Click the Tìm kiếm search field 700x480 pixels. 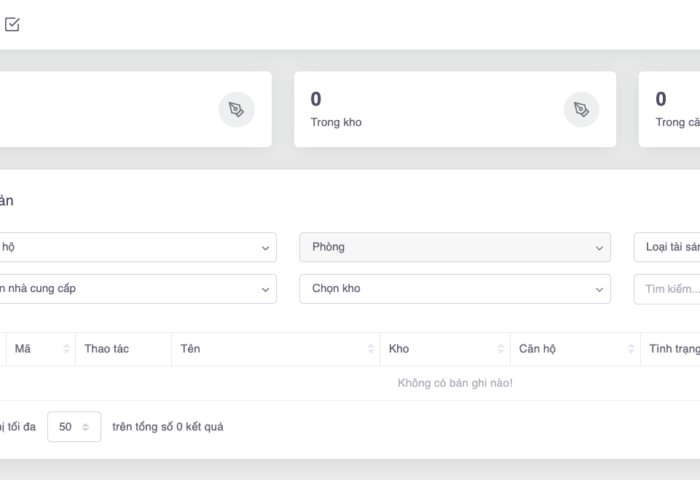[x=668, y=289]
